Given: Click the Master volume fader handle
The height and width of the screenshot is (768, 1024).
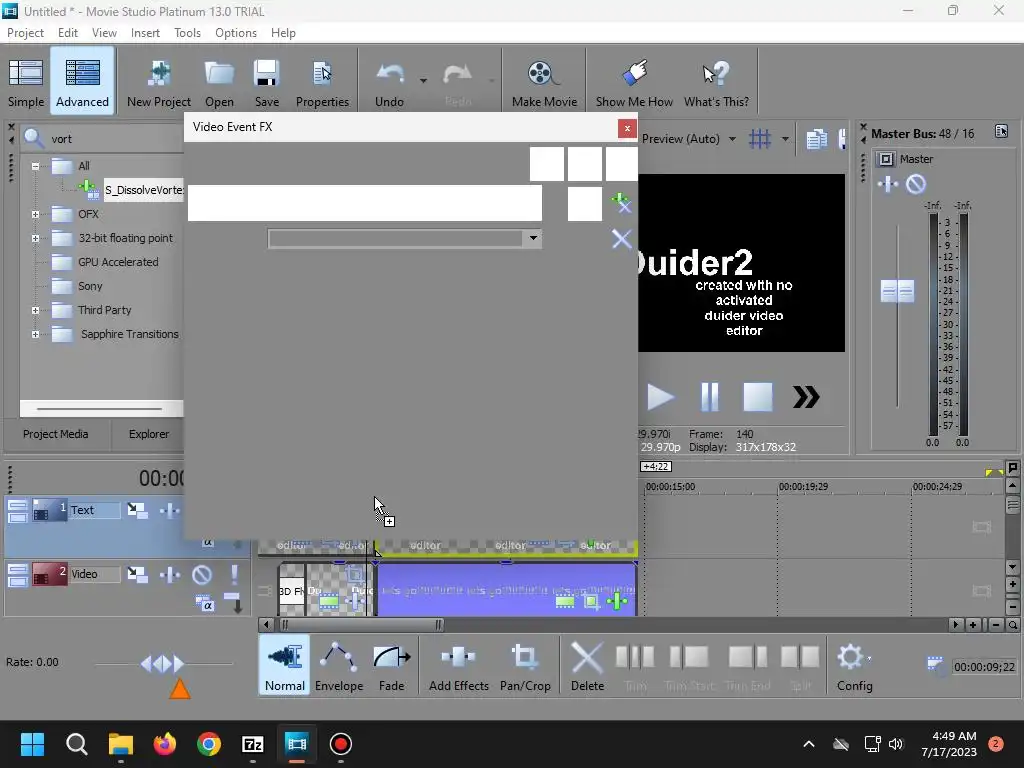Looking at the screenshot, I should (897, 291).
